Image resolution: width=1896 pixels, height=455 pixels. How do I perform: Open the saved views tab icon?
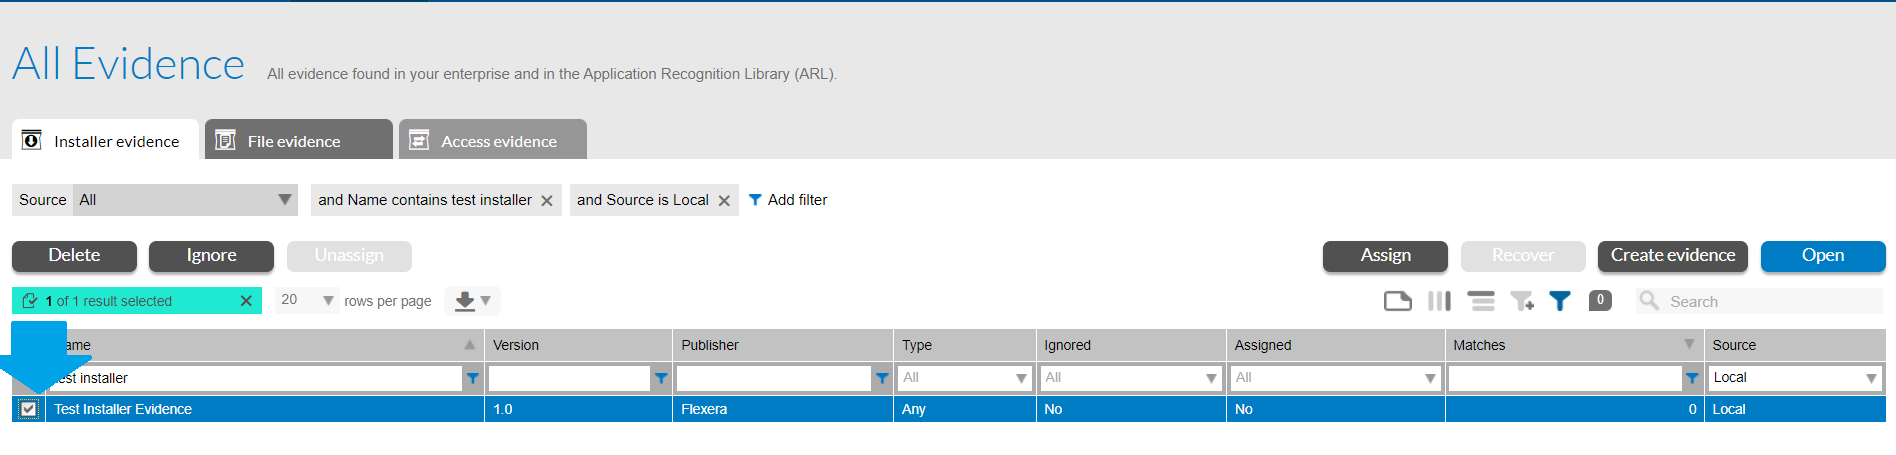point(1397,301)
